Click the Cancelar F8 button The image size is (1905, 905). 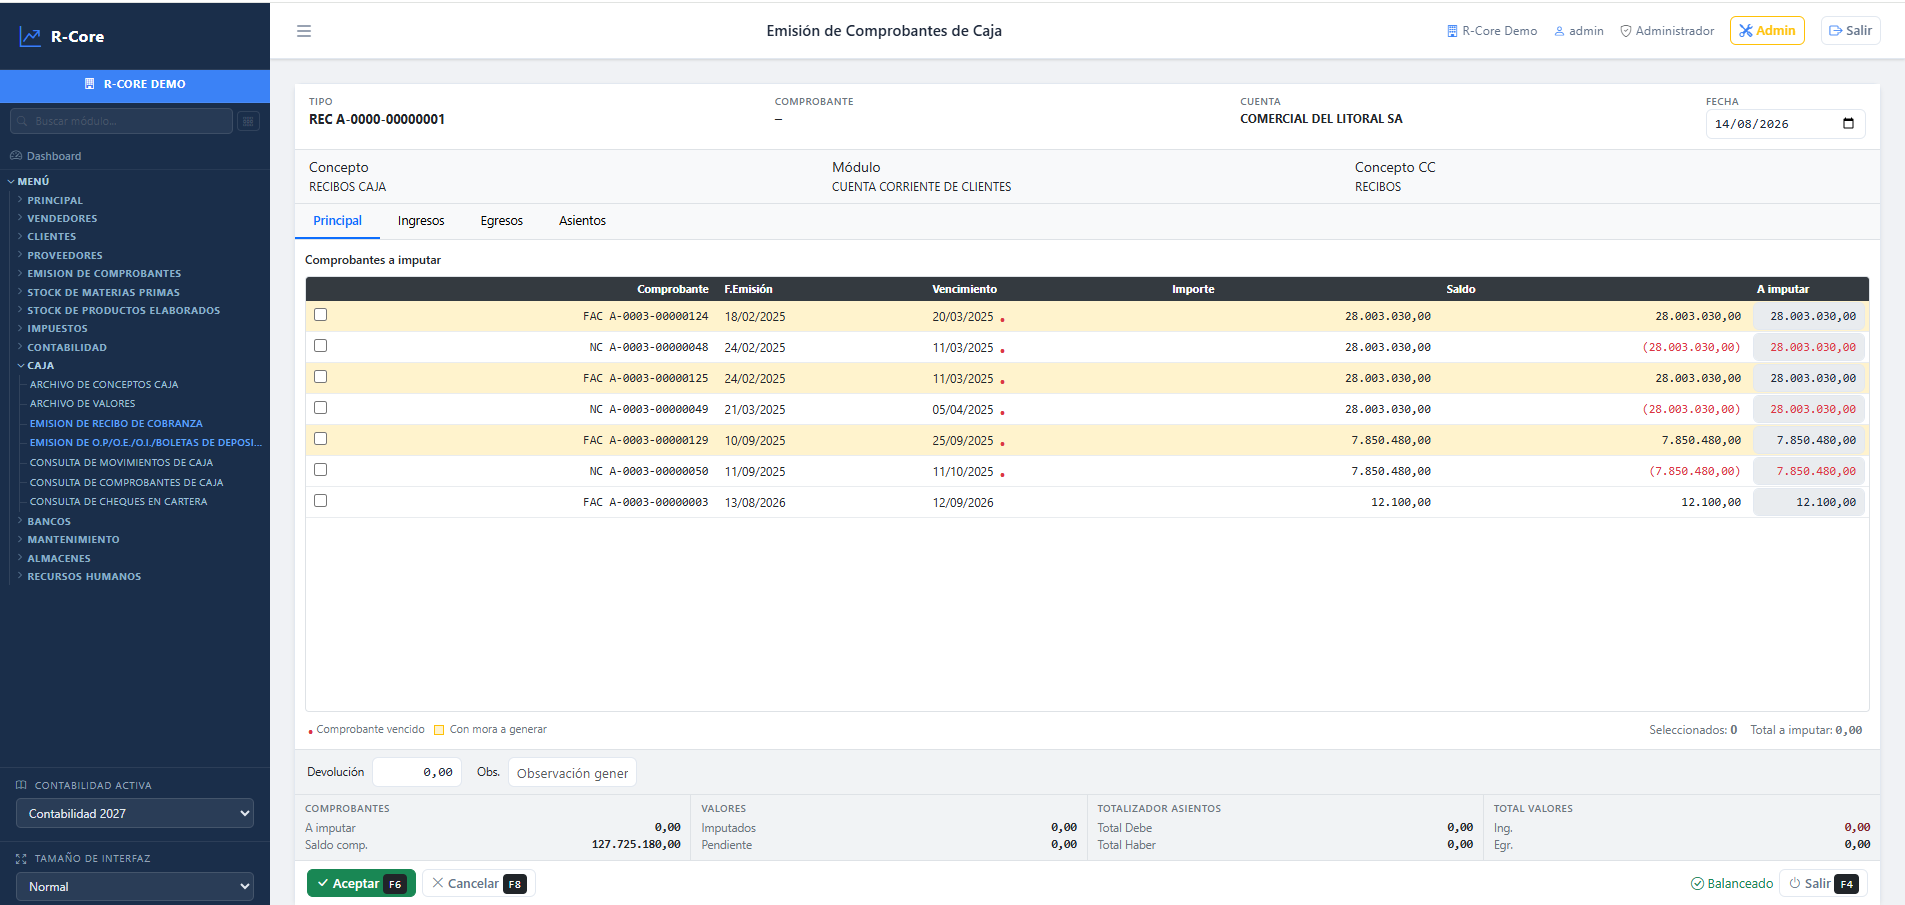pos(479,884)
